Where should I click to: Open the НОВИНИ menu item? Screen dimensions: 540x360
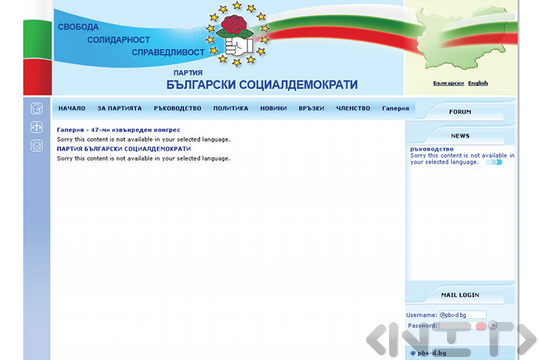click(273, 108)
